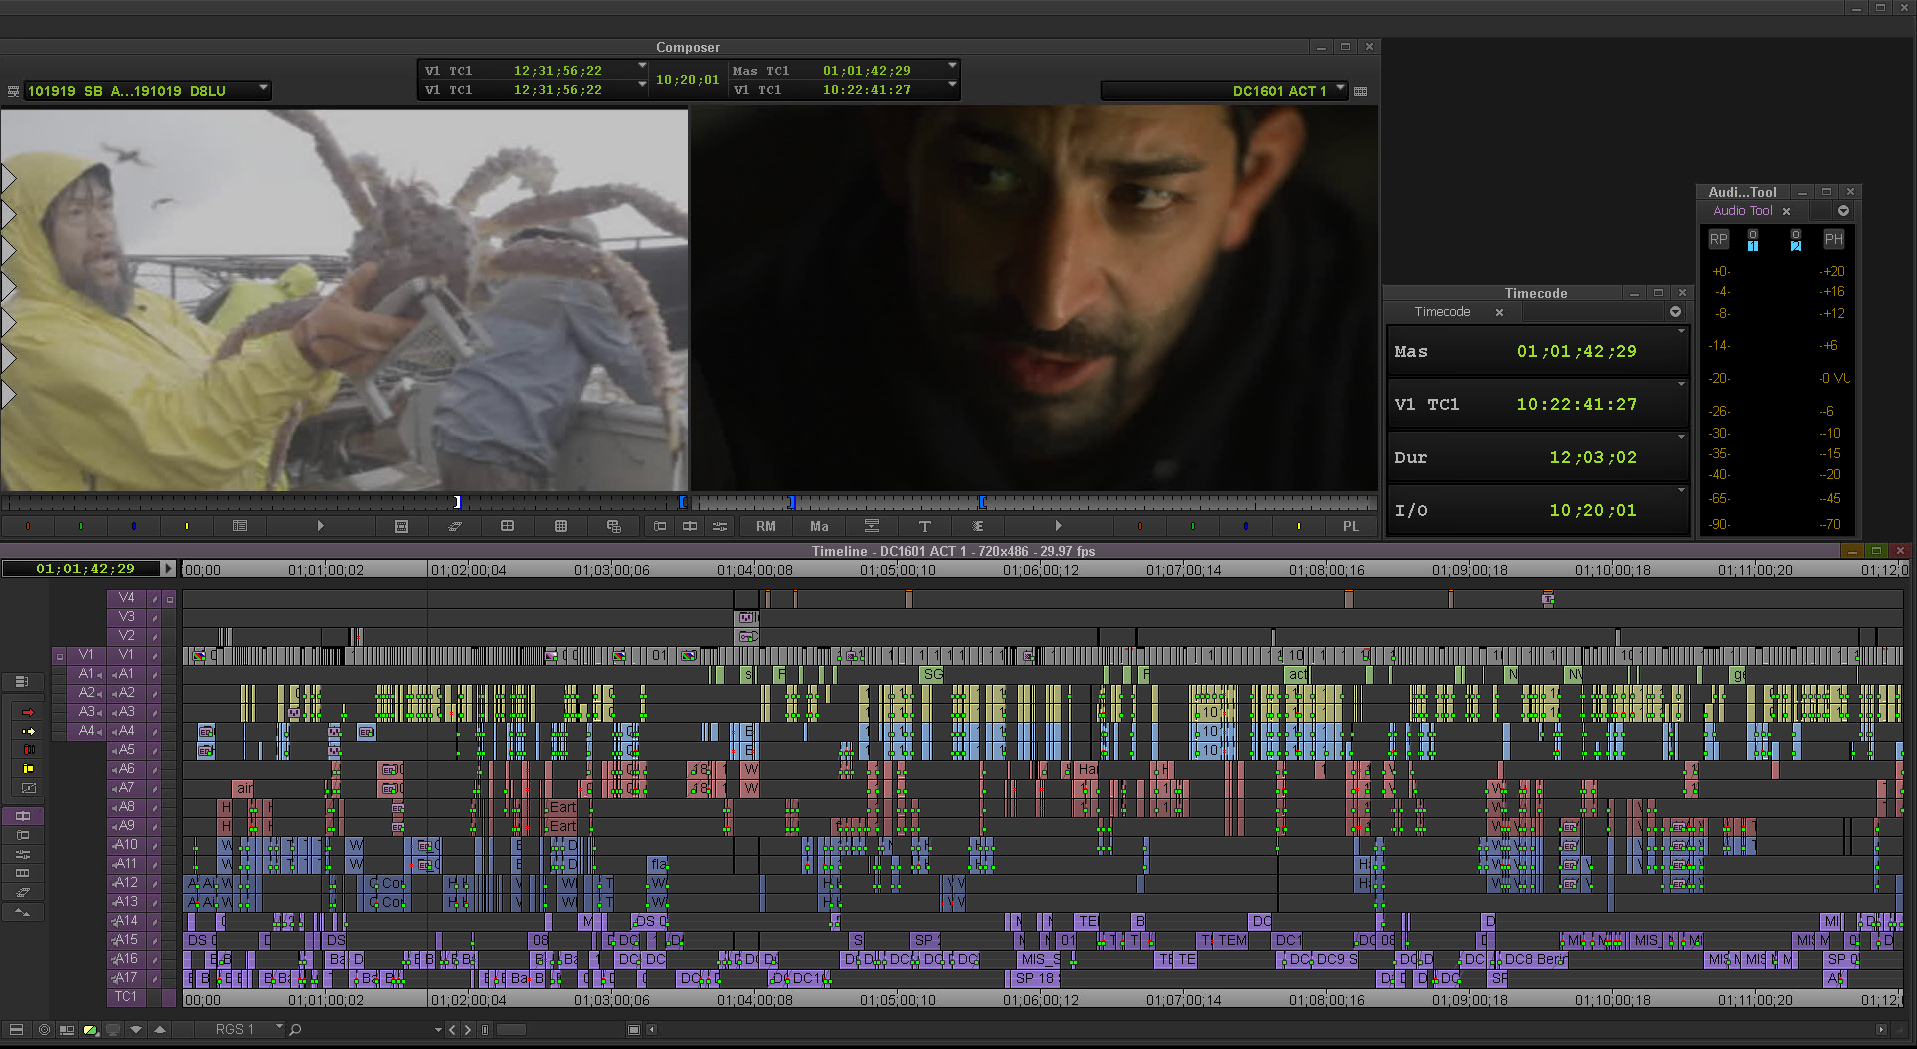Toggle record track selector A10
Screen dimensions: 1917x1049
click(x=126, y=845)
